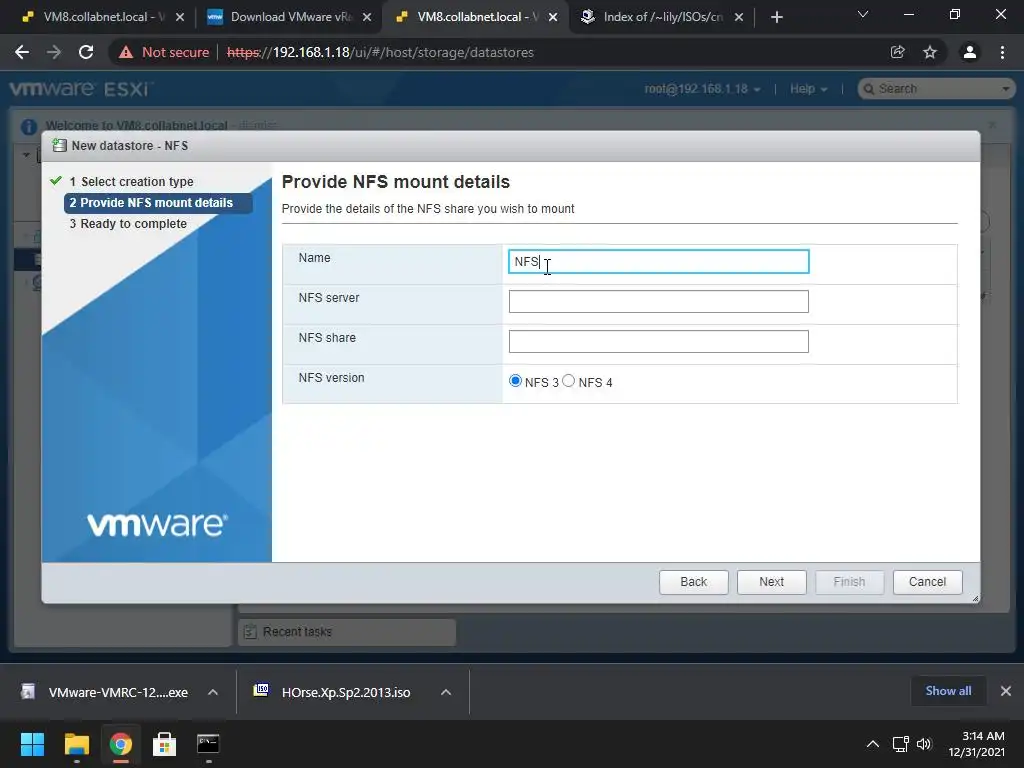This screenshot has width=1024, height=768.
Task: Open the ESXi search options arrow
Action: pos(1006,89)
